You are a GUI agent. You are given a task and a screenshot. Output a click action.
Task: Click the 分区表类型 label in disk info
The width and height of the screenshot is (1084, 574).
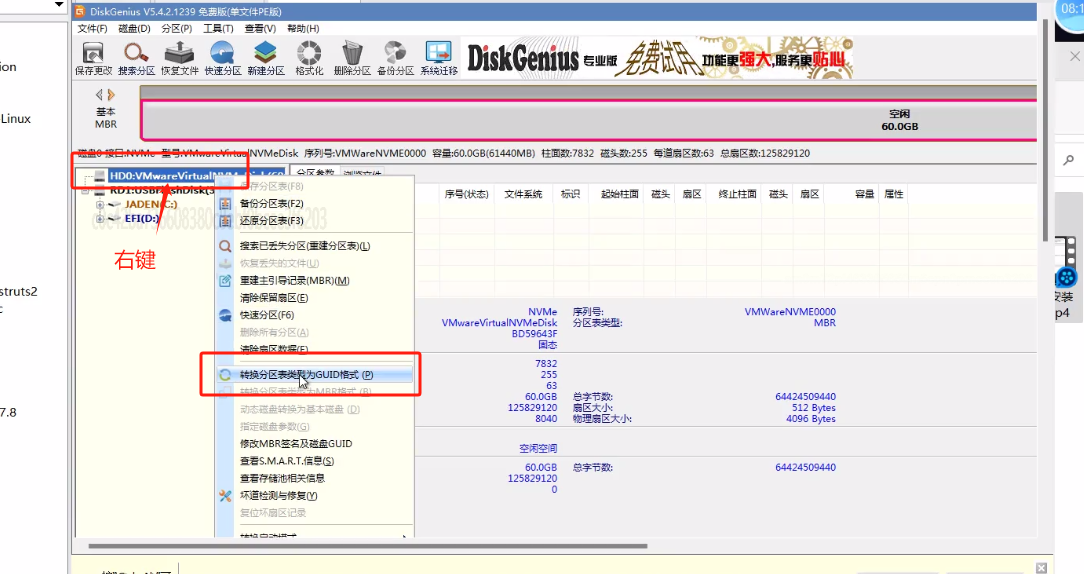pos(598,323)
